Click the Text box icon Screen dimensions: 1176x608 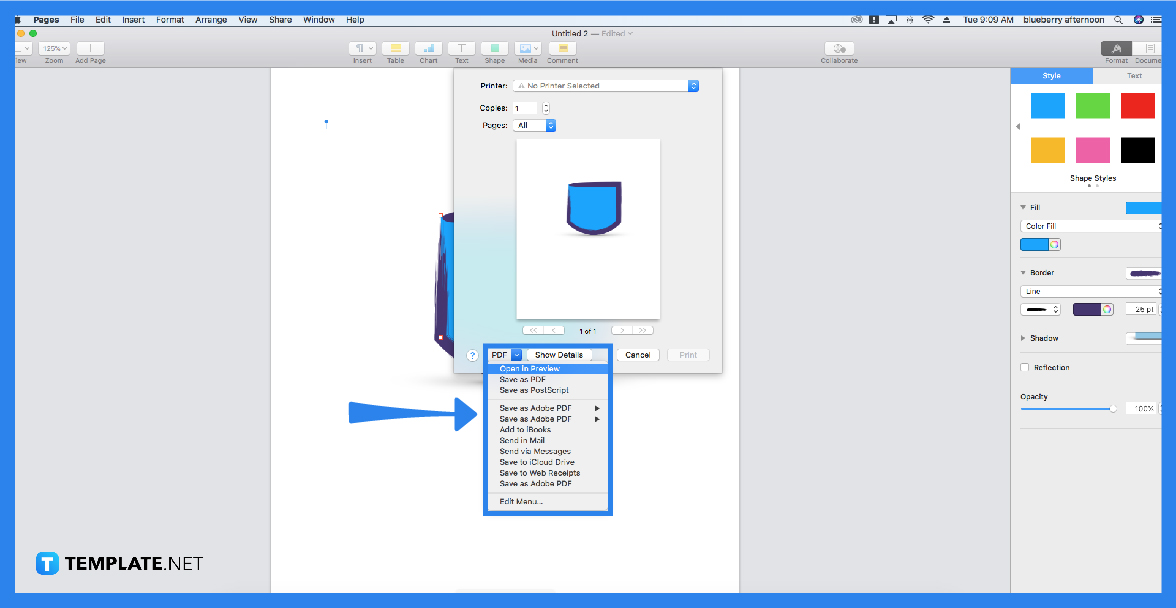coord(461,47)
